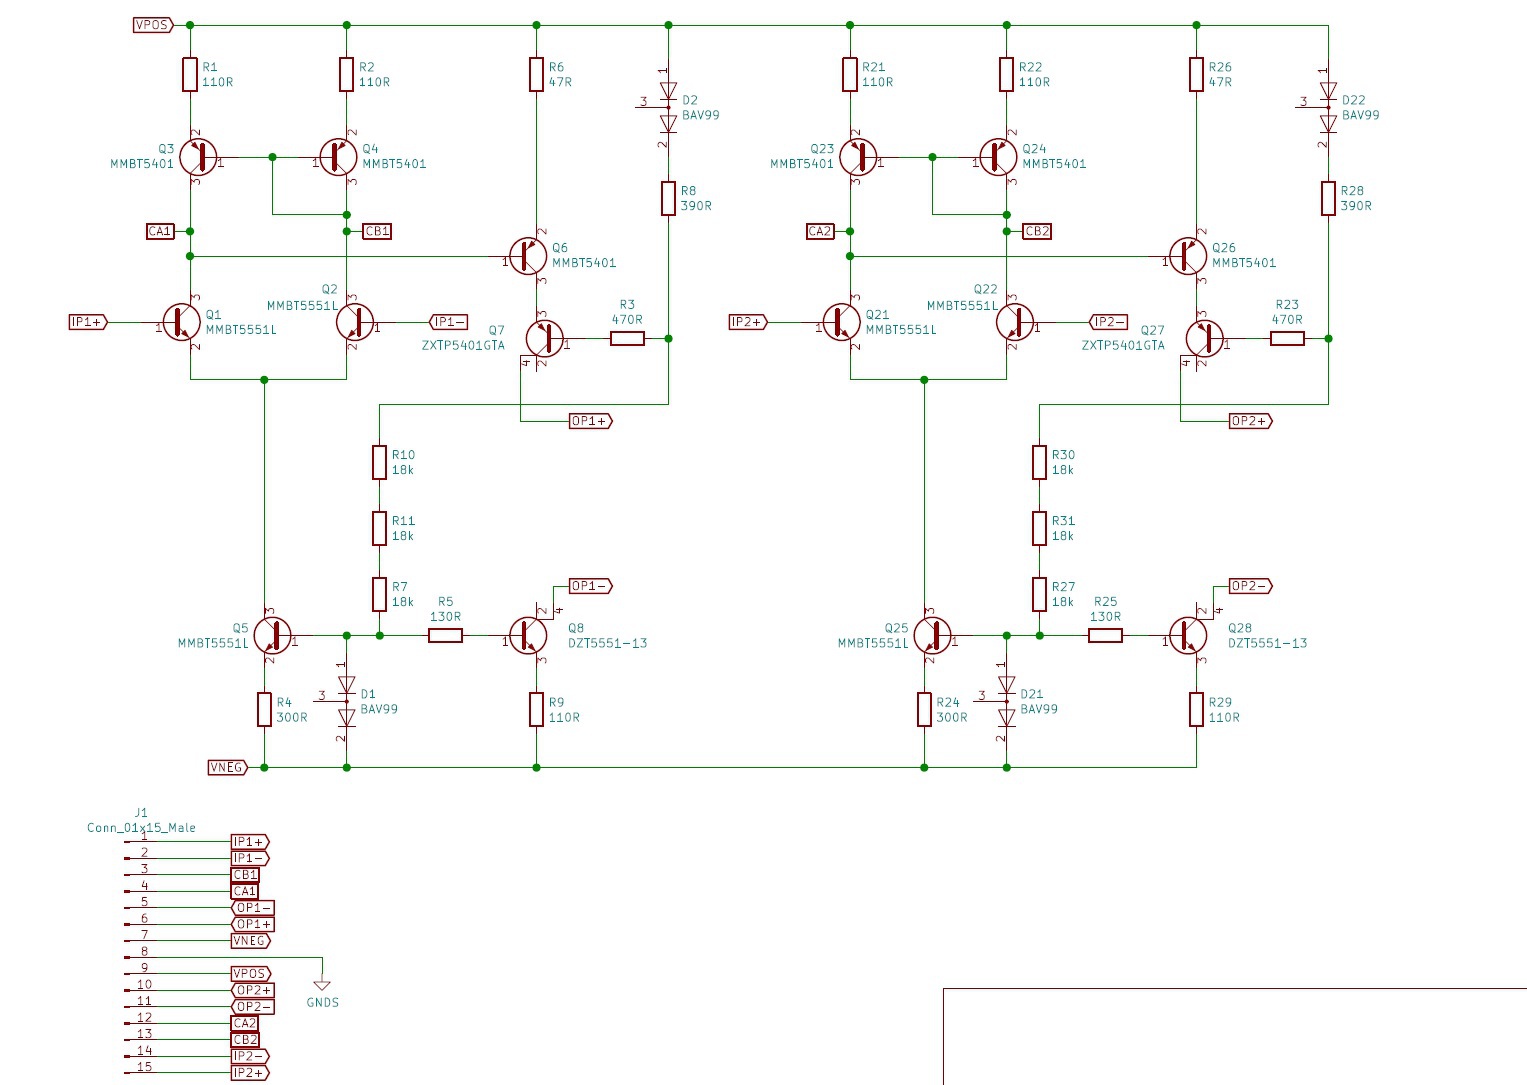The image size is (1527, 1085).
Task: Click the VNEG label on connector pin 7
Action: [251, 941]
